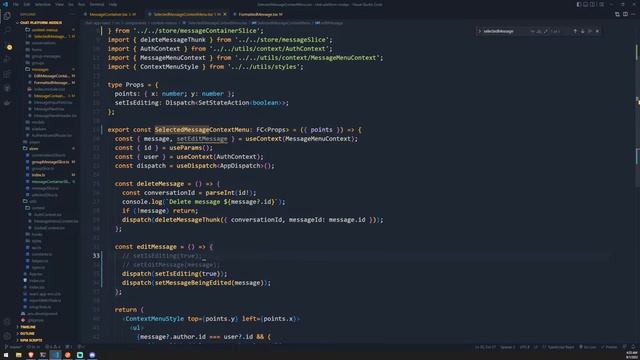Open File Explorer from the taskbar
Viewport: 640px width, 360px height.
click(x=18, y=355)
